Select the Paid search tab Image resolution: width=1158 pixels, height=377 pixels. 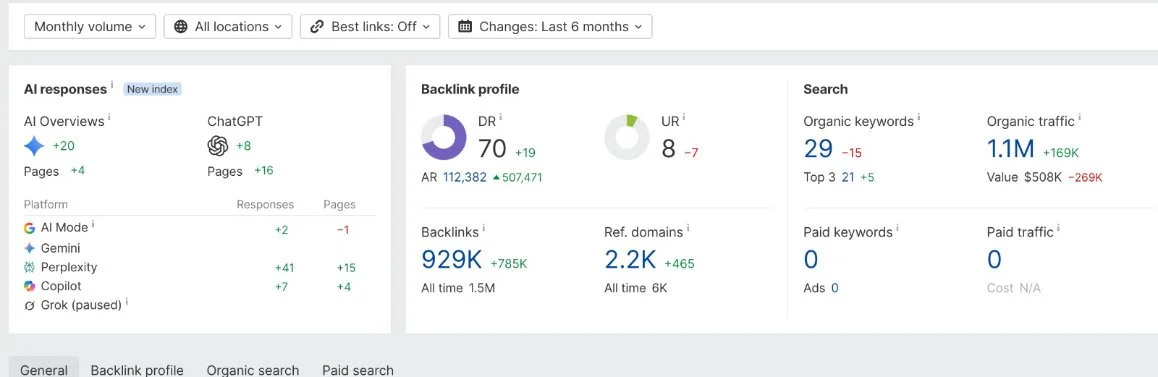(358, 370)
